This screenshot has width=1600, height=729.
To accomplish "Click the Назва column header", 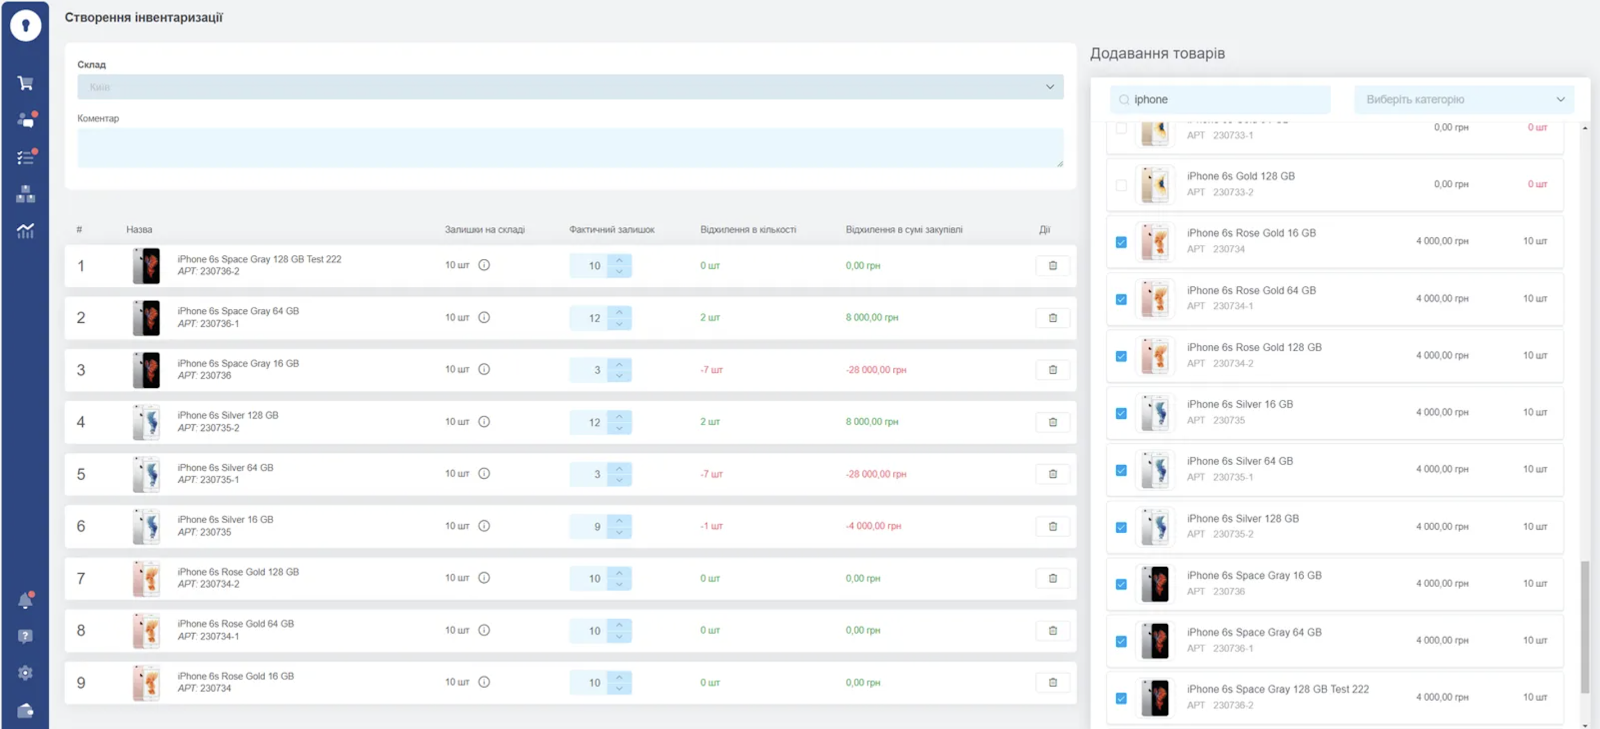I will 139,230.
